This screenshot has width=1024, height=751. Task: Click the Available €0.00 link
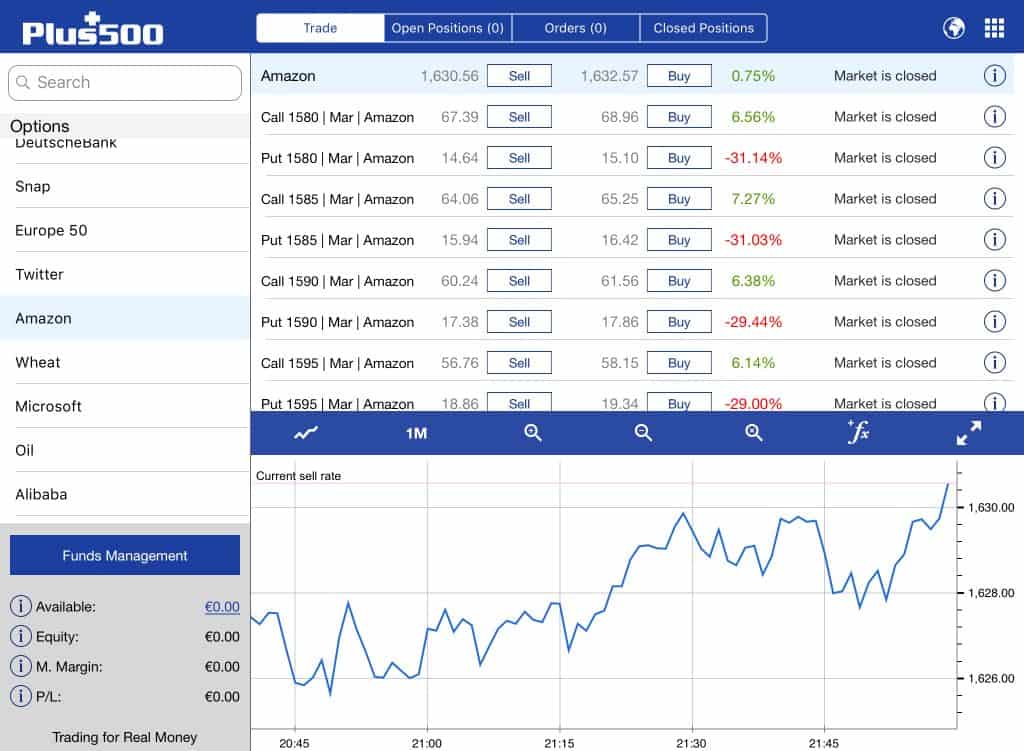pos(222,607)
